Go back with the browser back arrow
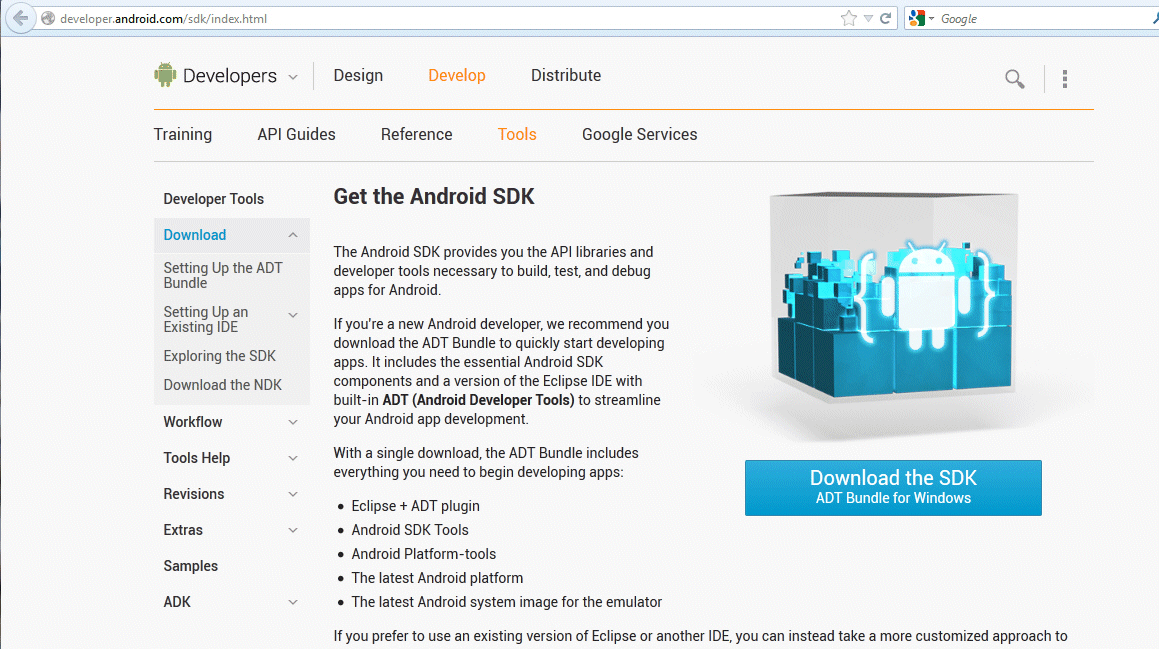Image resolution: width=1159 pixels, height=649 pixels. point(21,18)
